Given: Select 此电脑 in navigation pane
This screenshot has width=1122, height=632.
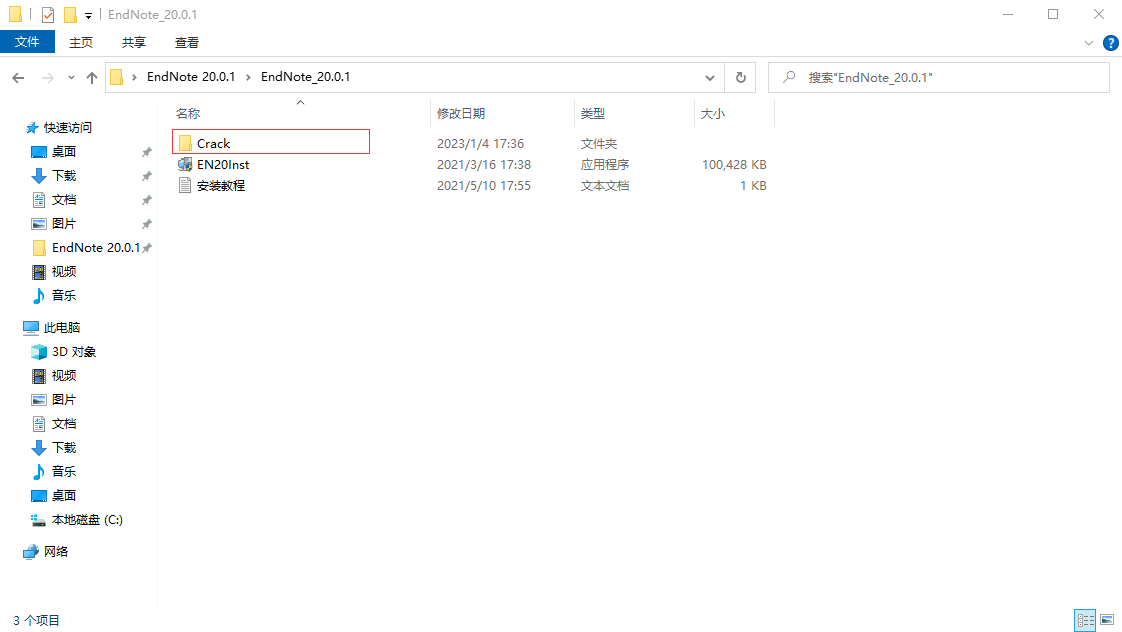Looking at the screenshot, I should (62, 328).
